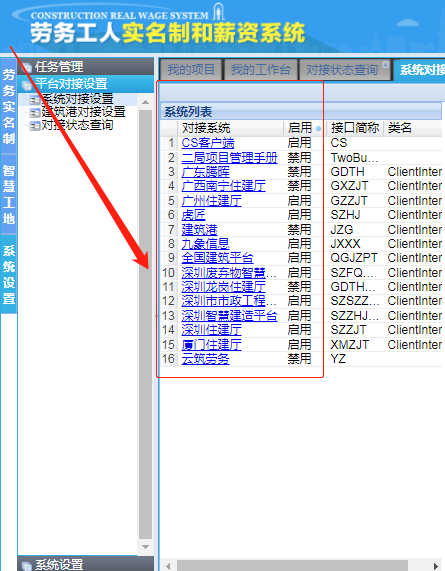The width and height of the screenshot is (445, 571).
Task: Click the 系统设置 panel icon
Action: point(26,566)
